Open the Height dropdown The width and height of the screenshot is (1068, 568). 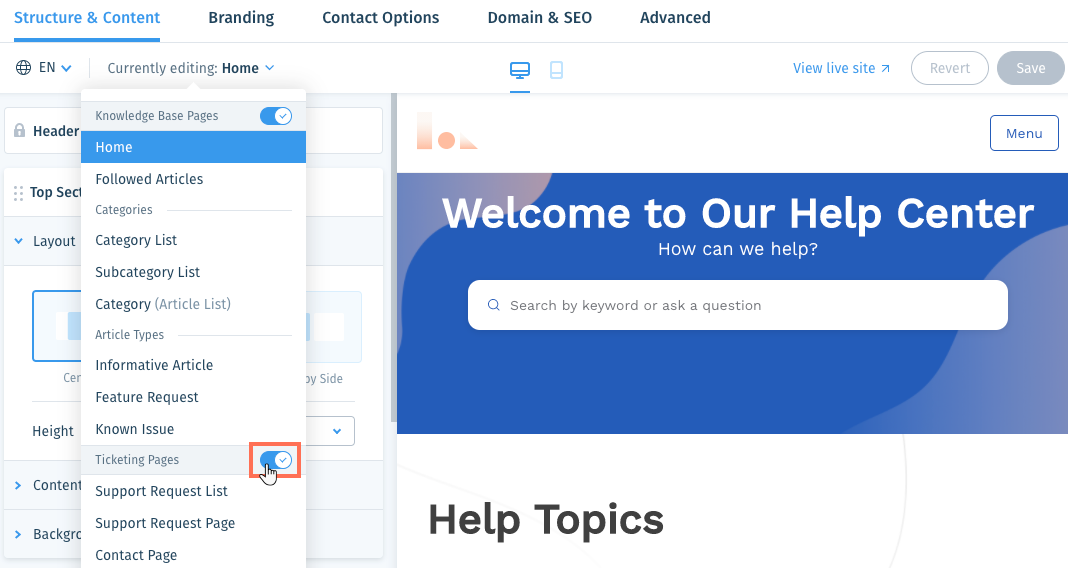tap(330, 431)
